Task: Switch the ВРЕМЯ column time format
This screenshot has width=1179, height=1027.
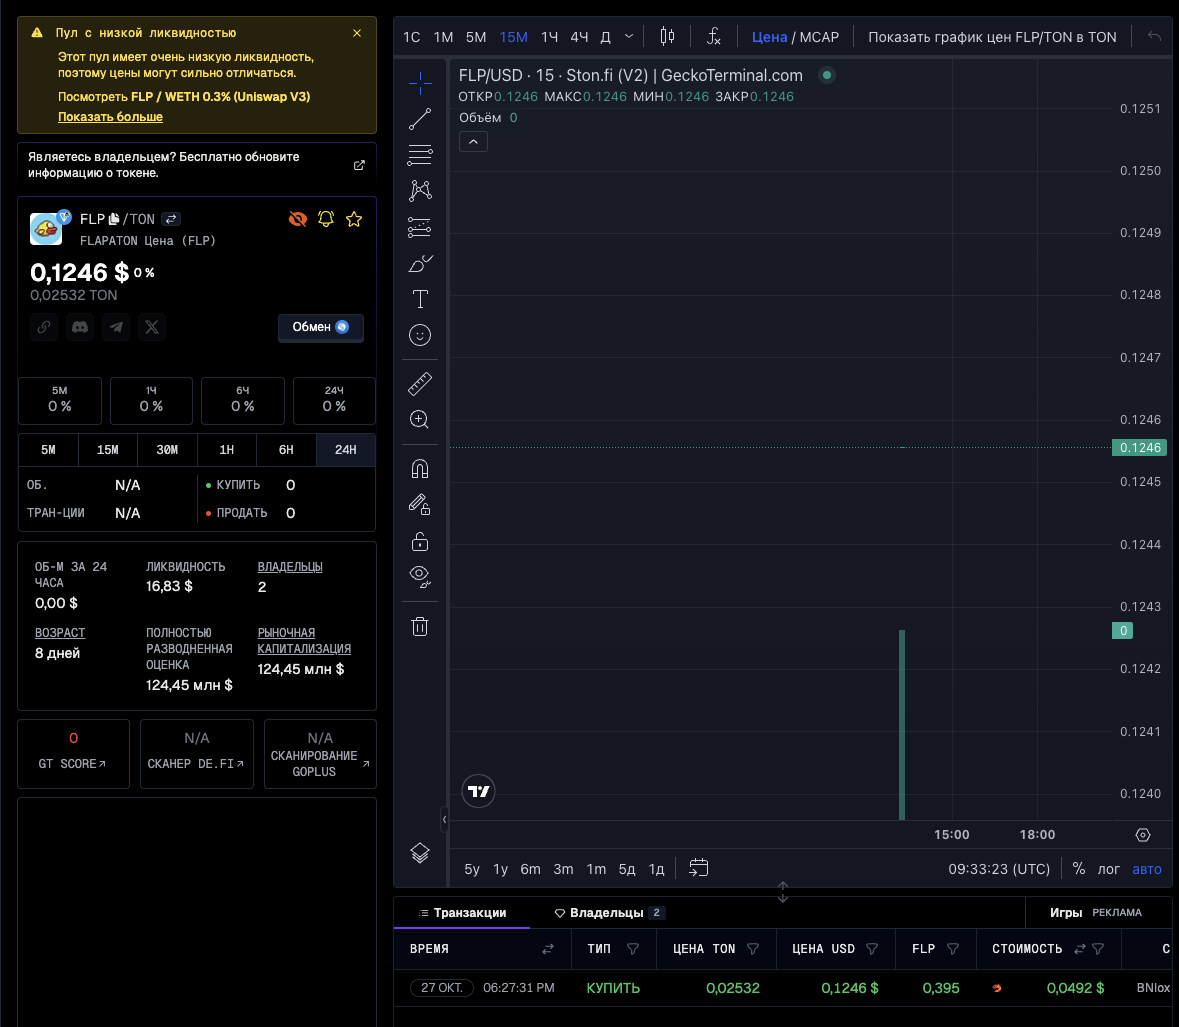Action: coord(548,949)
